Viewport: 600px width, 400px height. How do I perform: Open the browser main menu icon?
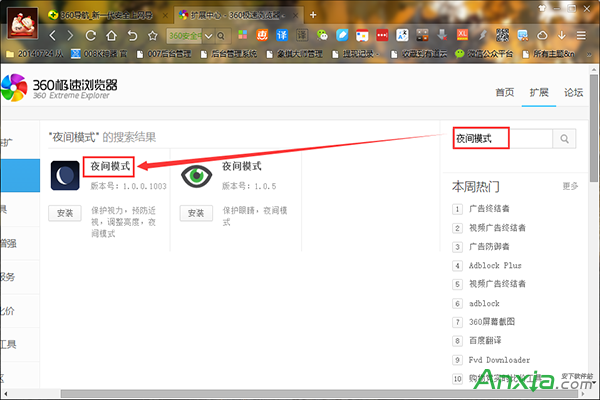[581, 36]
